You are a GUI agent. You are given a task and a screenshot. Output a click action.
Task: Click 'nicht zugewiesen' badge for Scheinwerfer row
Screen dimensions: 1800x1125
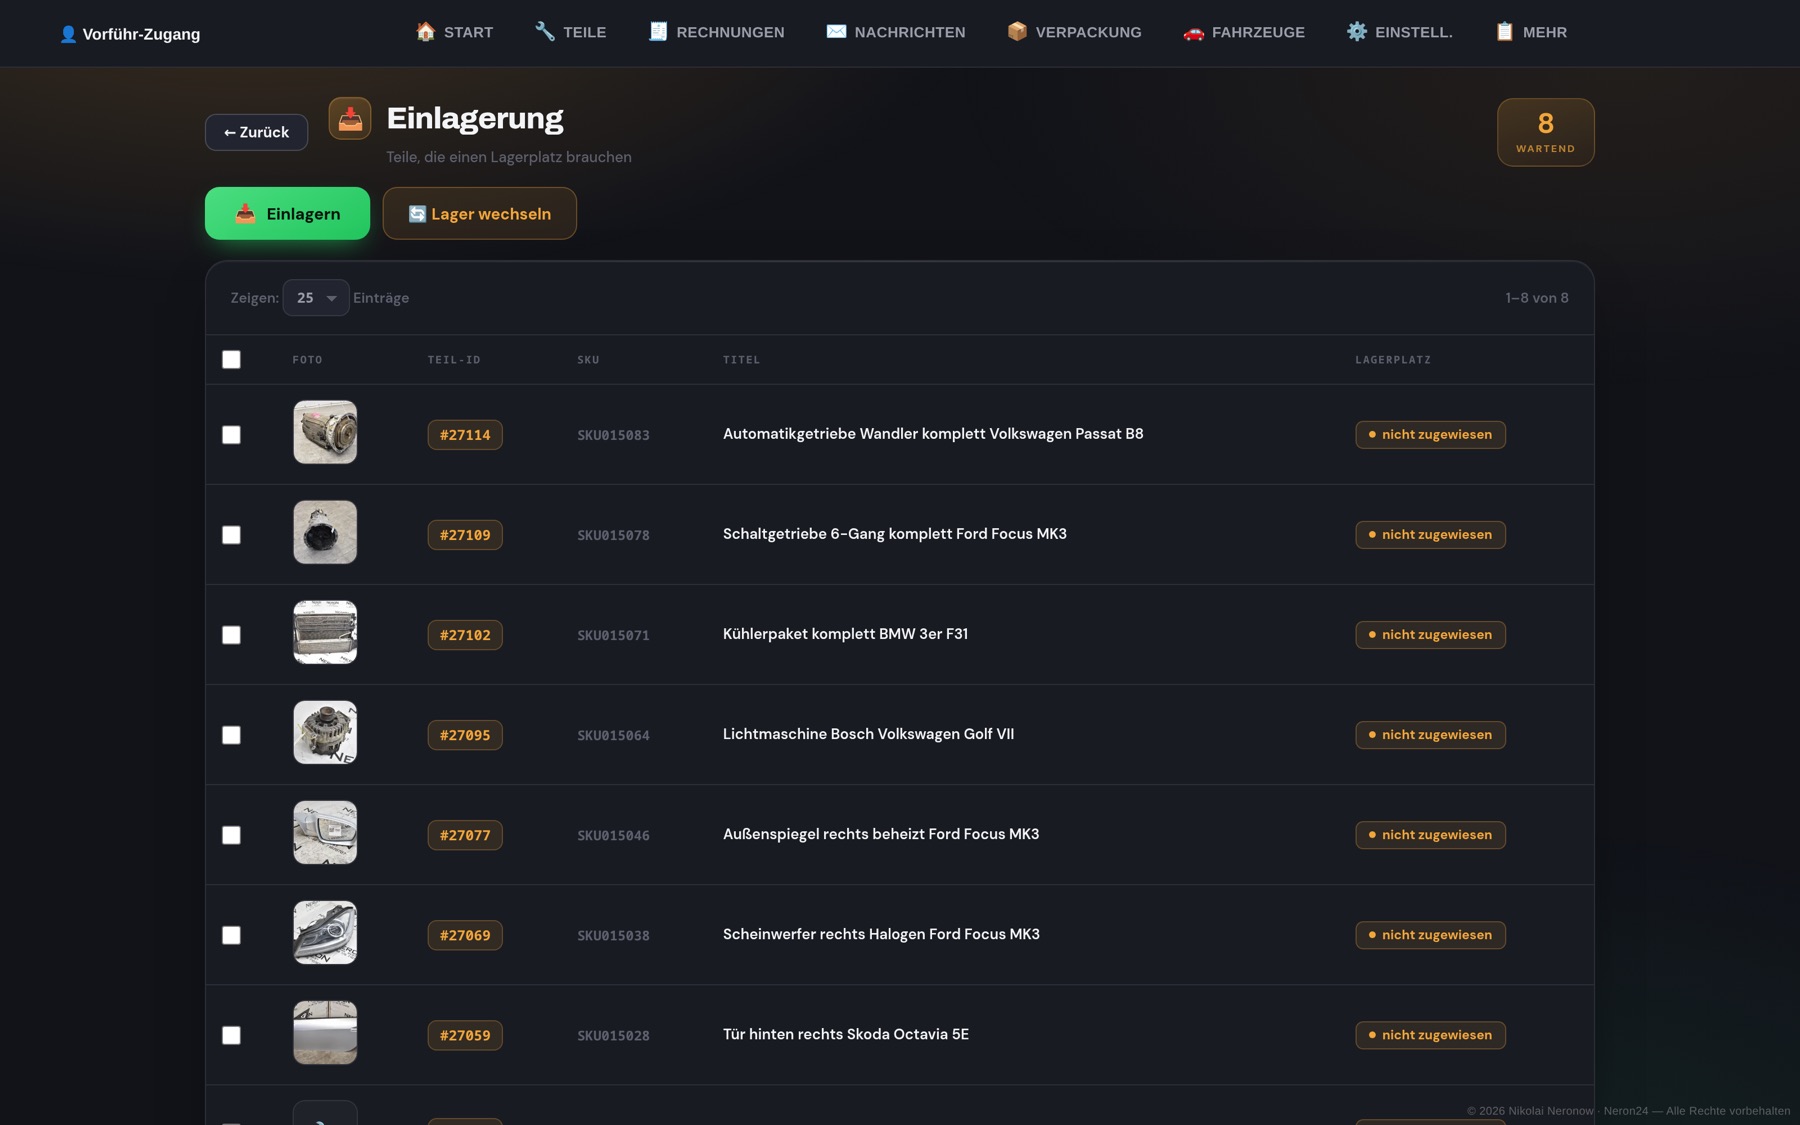(1430, 935)
